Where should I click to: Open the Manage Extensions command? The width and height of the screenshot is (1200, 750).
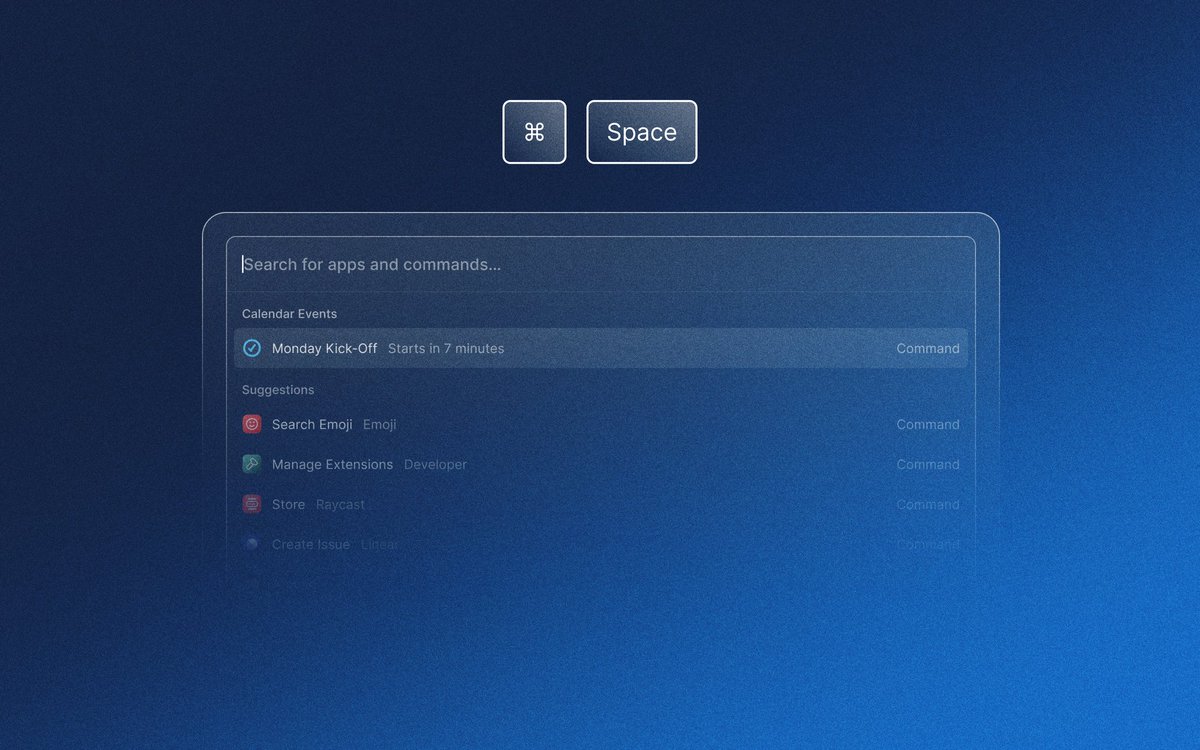click(x=601, y=464)
